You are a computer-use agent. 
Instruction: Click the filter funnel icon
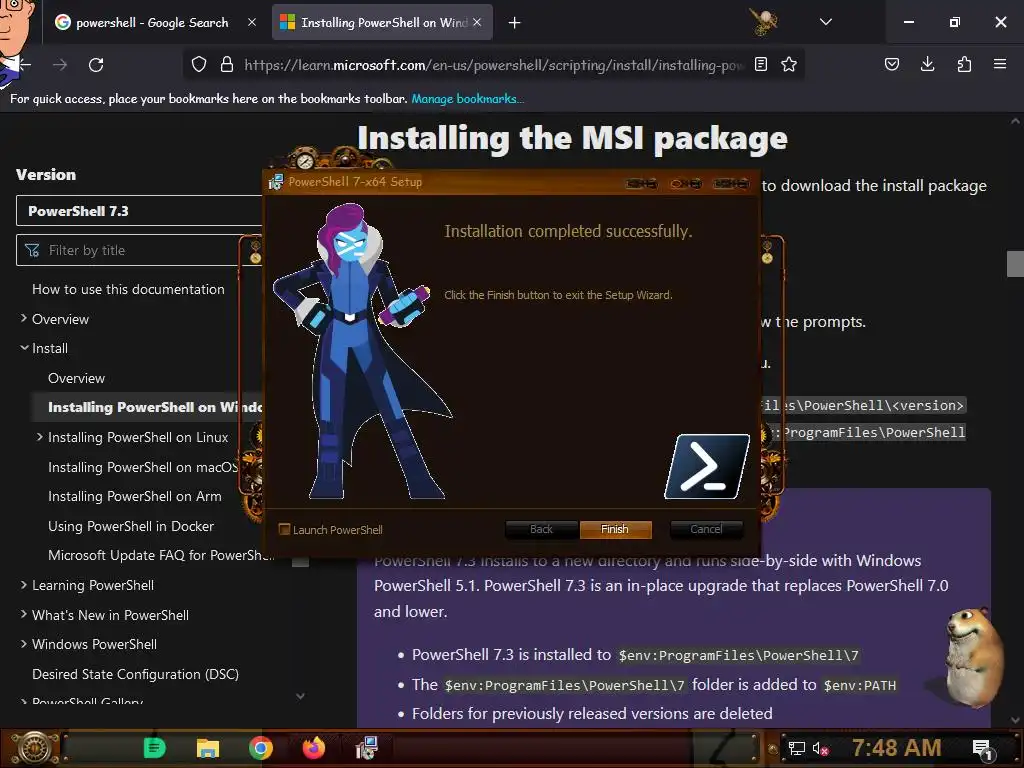point(32,250)
